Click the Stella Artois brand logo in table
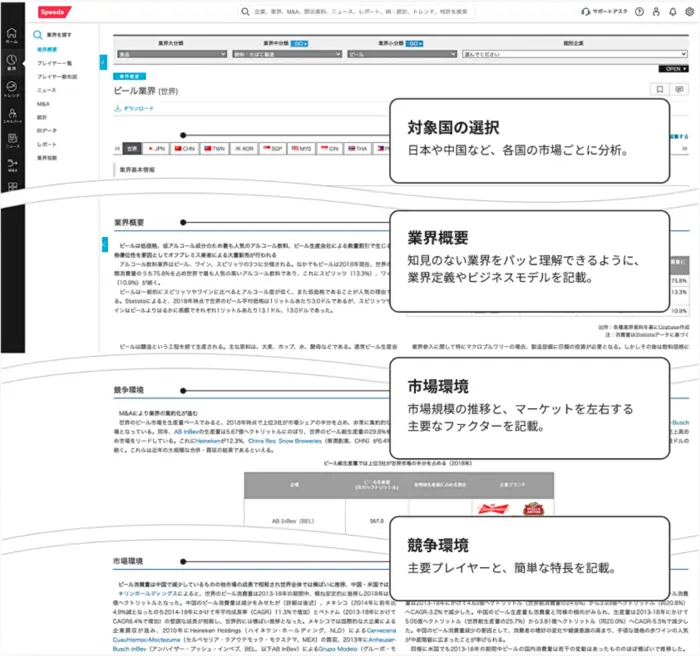Viewport: 700px width, 656px height. tap(534, 509)
